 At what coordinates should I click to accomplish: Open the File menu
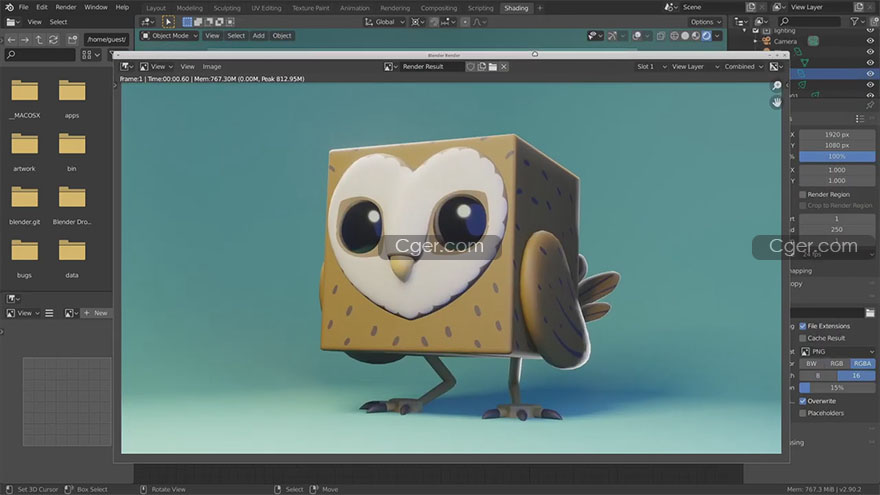(x=24, y=7)
